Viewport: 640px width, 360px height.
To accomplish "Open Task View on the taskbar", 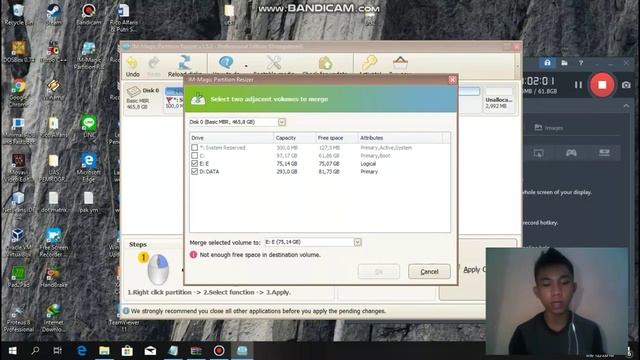I will pyautogui.click(x=58, y=351).
